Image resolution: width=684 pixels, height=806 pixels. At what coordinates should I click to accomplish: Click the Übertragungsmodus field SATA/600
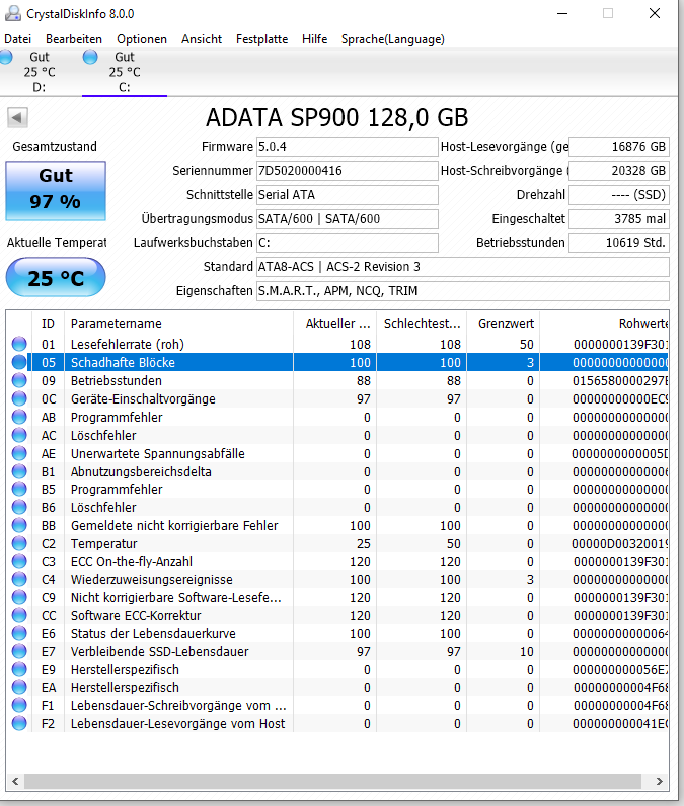pyautogui.click(x=347, y=218)
